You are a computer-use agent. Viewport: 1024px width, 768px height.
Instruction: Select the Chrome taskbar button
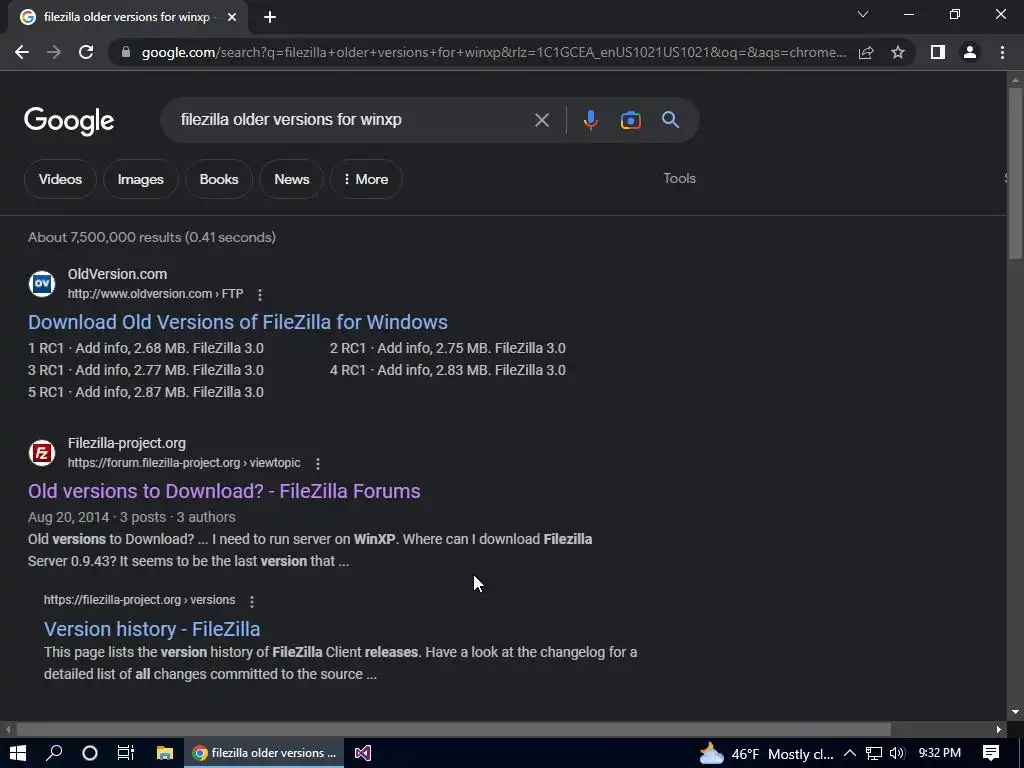point(264,753)
